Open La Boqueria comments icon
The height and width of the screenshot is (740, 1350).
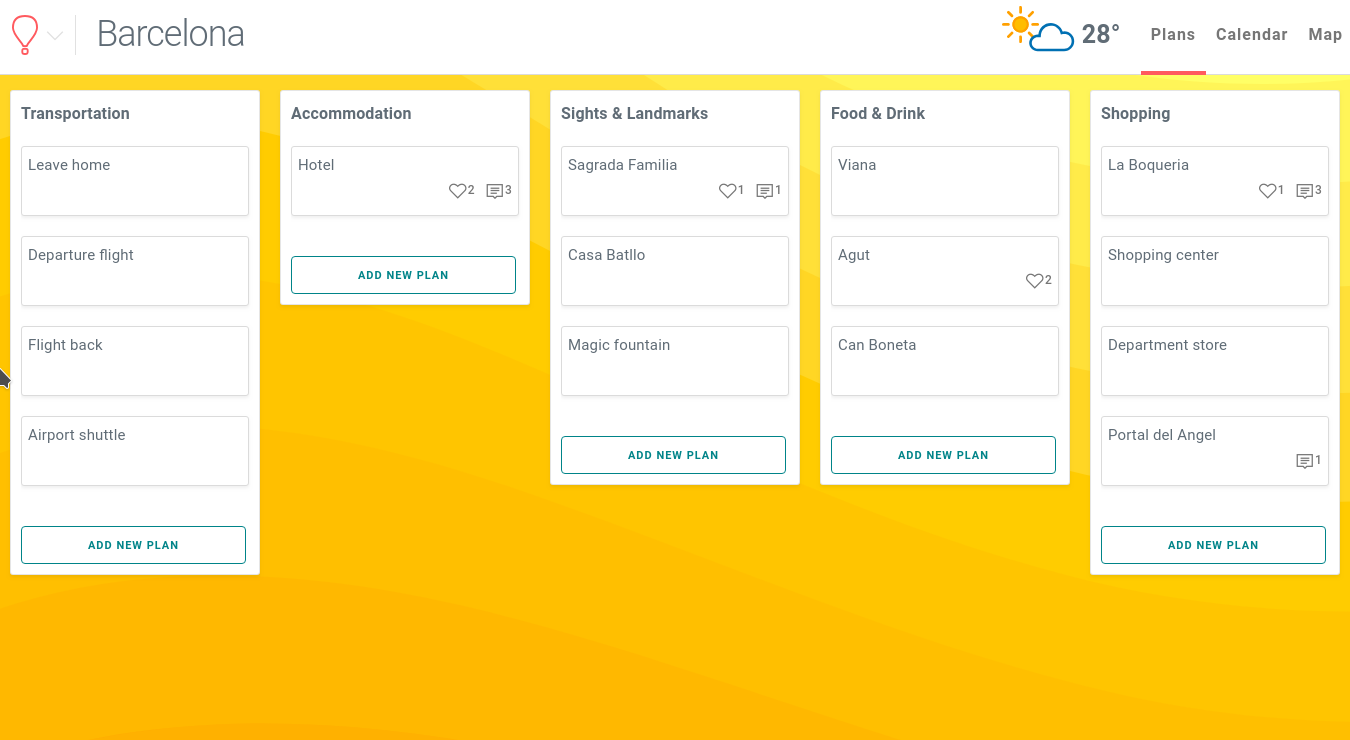(1304, 191)
